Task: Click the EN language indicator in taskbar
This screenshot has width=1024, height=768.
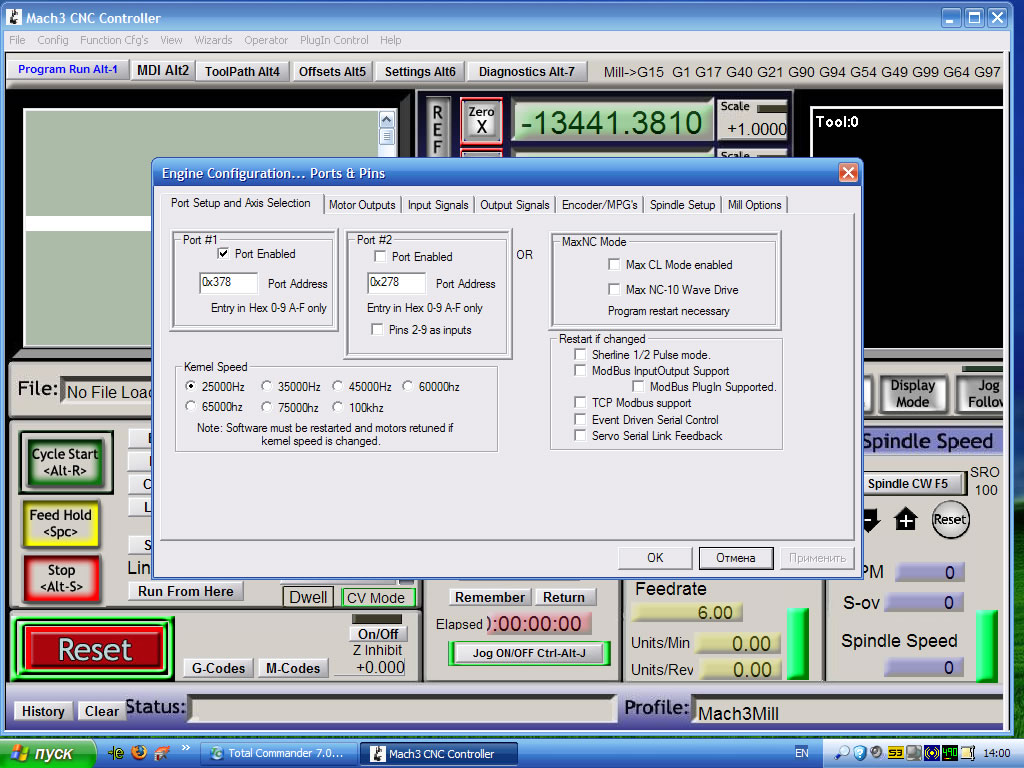Action: pyautogui.click(x=802, y=753)
